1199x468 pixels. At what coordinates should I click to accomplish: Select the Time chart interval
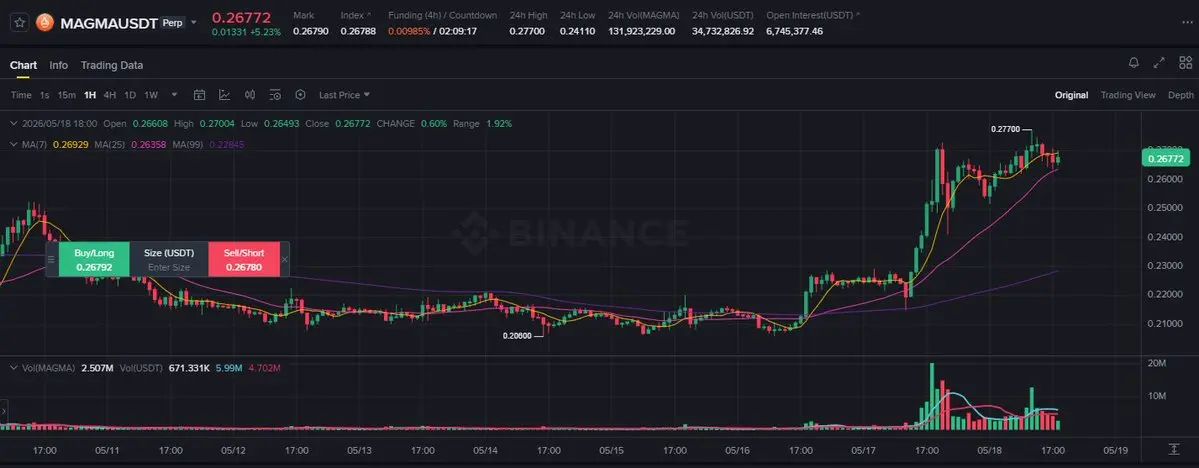click(x=21, y=95)
